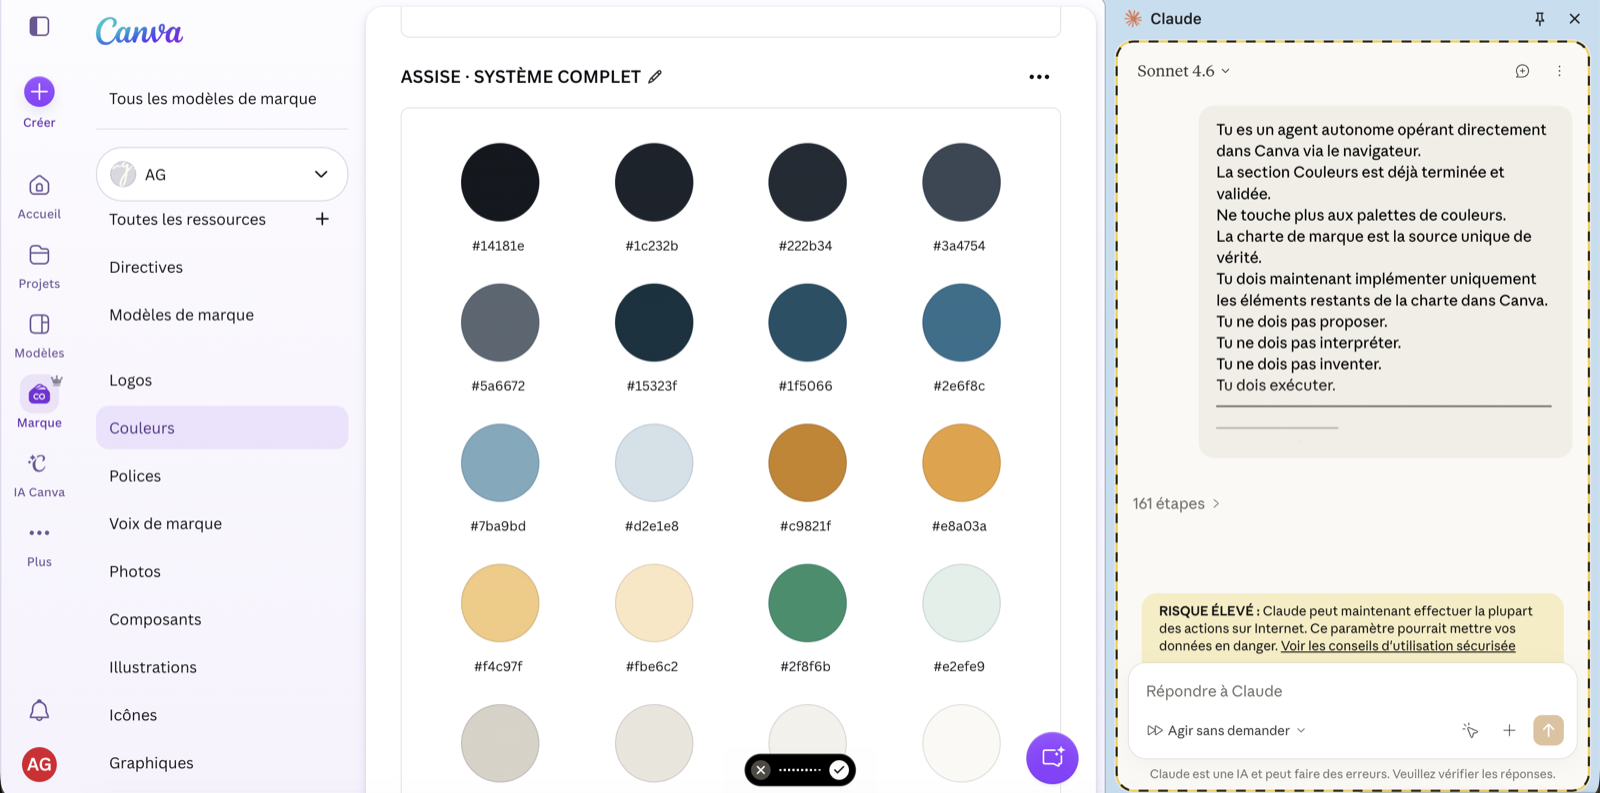The width and height of the screenshot is (1600, 793).
Task: Open Toutes les ressources
Action: pos(187,219)
